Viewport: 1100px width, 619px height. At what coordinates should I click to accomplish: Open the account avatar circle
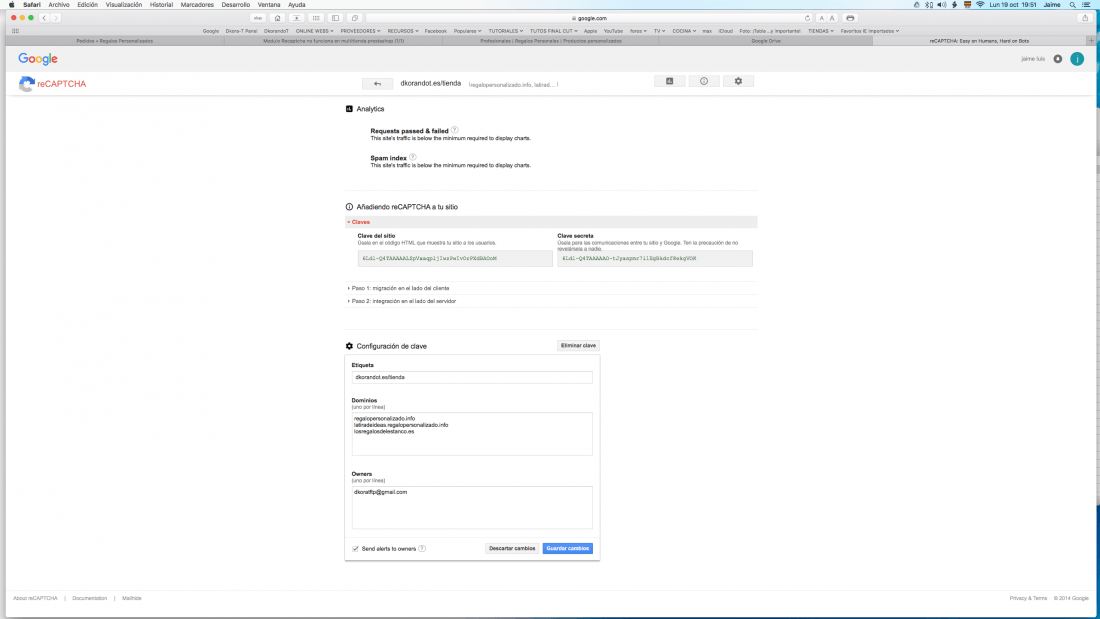coord(1077,59)
